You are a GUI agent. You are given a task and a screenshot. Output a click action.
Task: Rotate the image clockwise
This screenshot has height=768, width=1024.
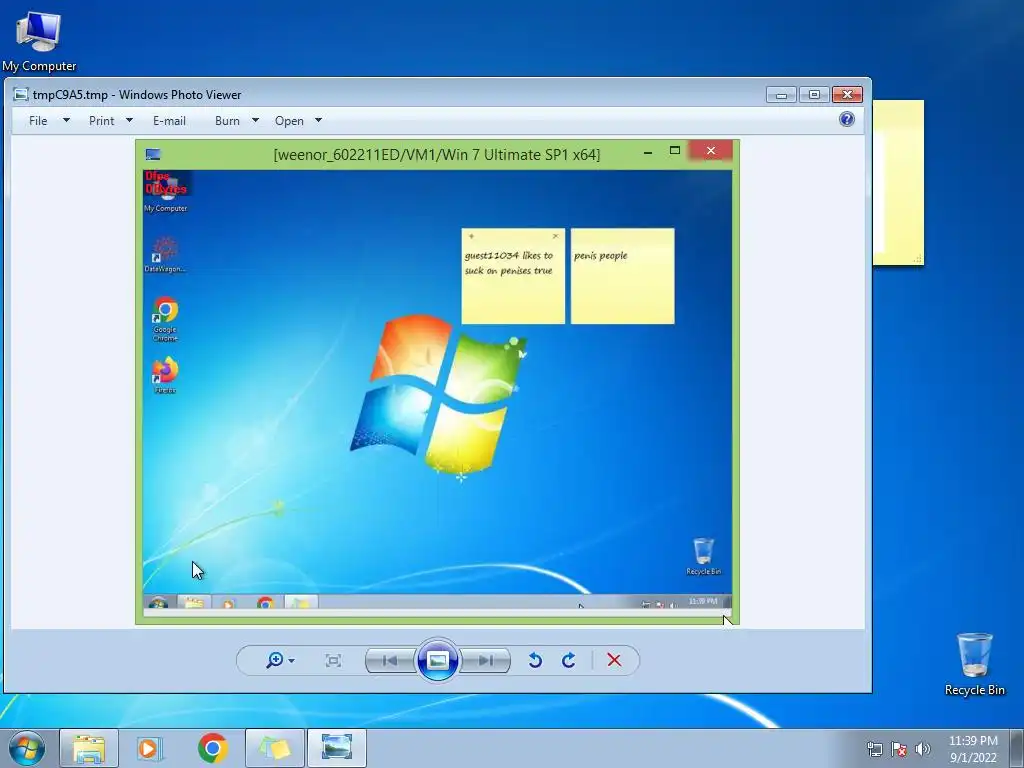(x=569, y=660)
